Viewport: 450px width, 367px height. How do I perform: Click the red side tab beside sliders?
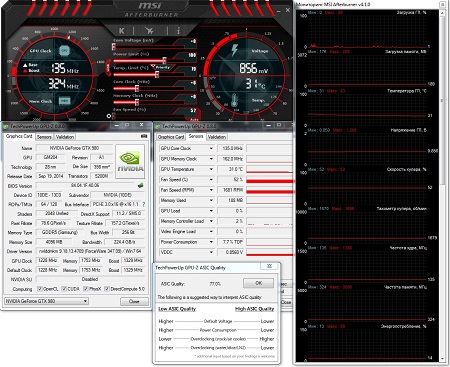pyautogui.click(x=108, y=68)
